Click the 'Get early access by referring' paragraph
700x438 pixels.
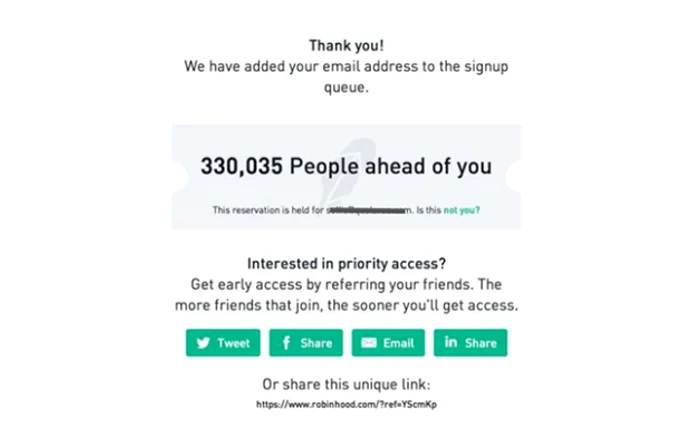(x=346, y=295)
